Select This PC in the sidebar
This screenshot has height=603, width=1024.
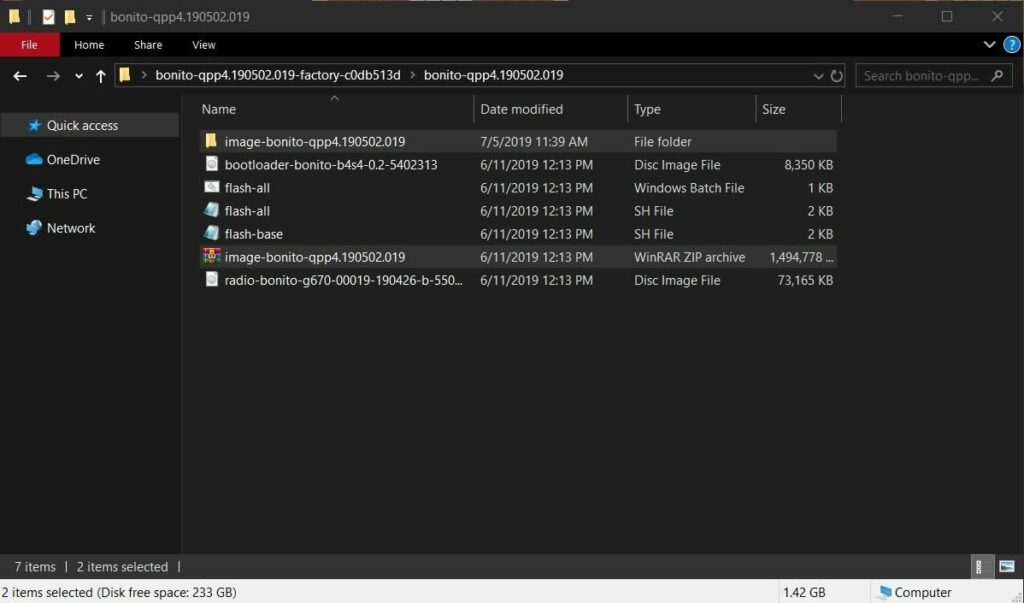pos(66,193)
